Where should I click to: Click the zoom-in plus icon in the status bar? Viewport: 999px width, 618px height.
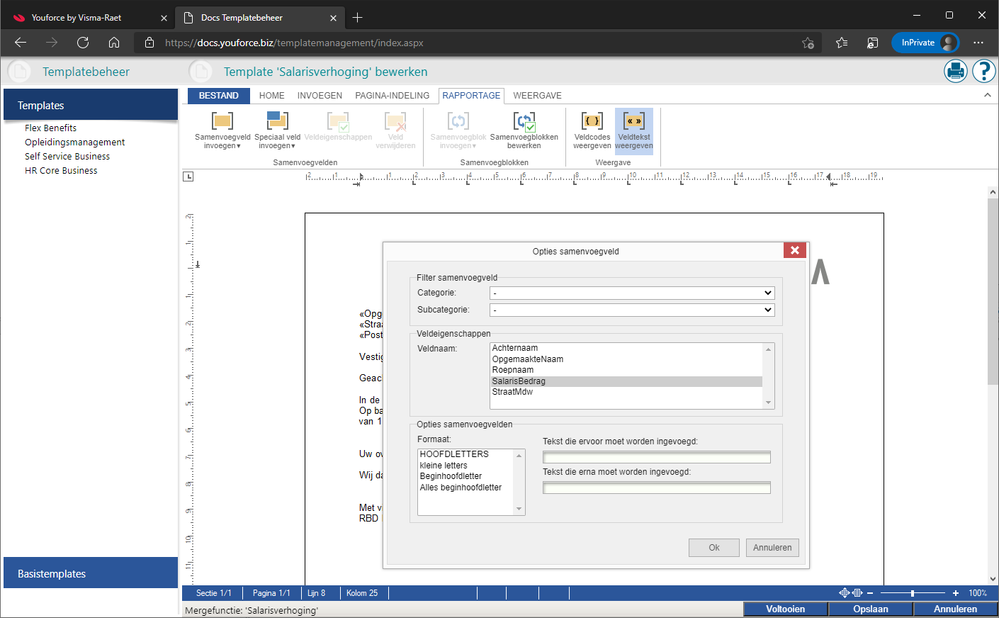(956, 593)
